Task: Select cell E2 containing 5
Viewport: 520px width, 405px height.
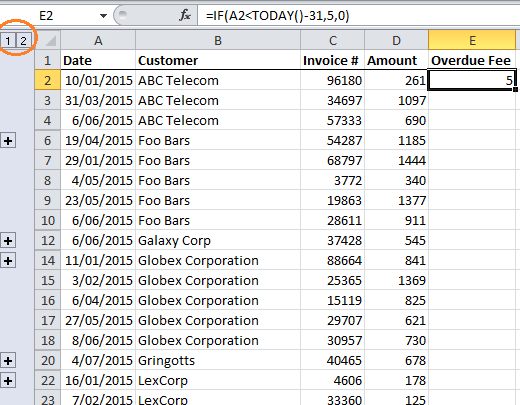Action: [472, 80]
